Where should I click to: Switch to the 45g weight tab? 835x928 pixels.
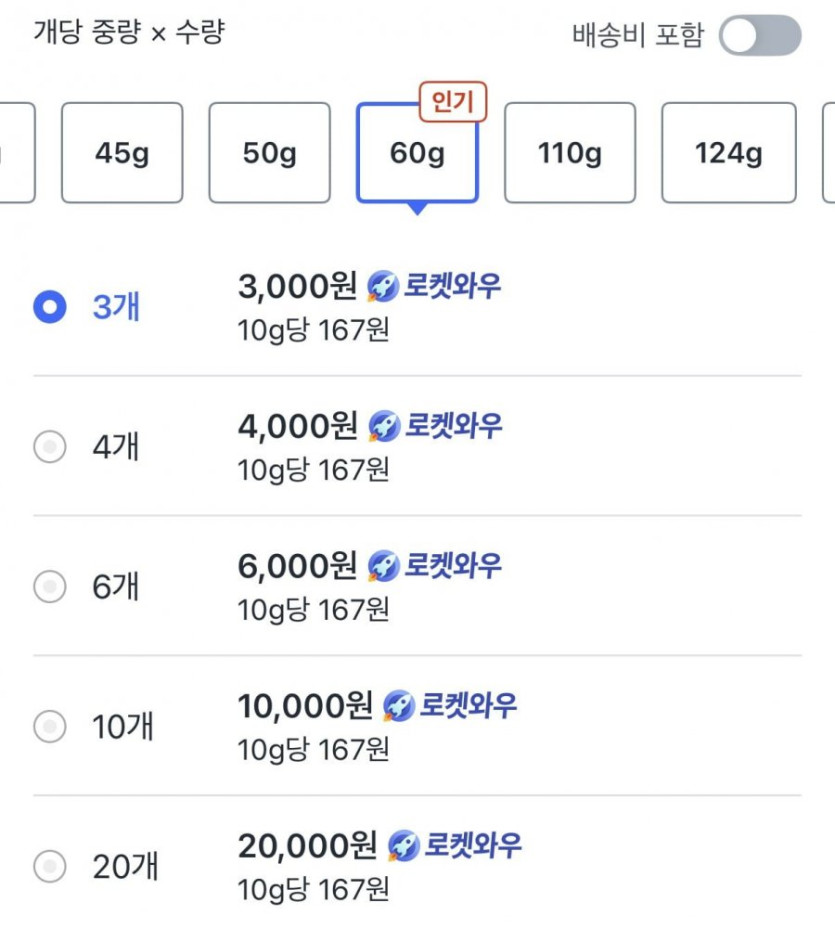coord(122,153)
